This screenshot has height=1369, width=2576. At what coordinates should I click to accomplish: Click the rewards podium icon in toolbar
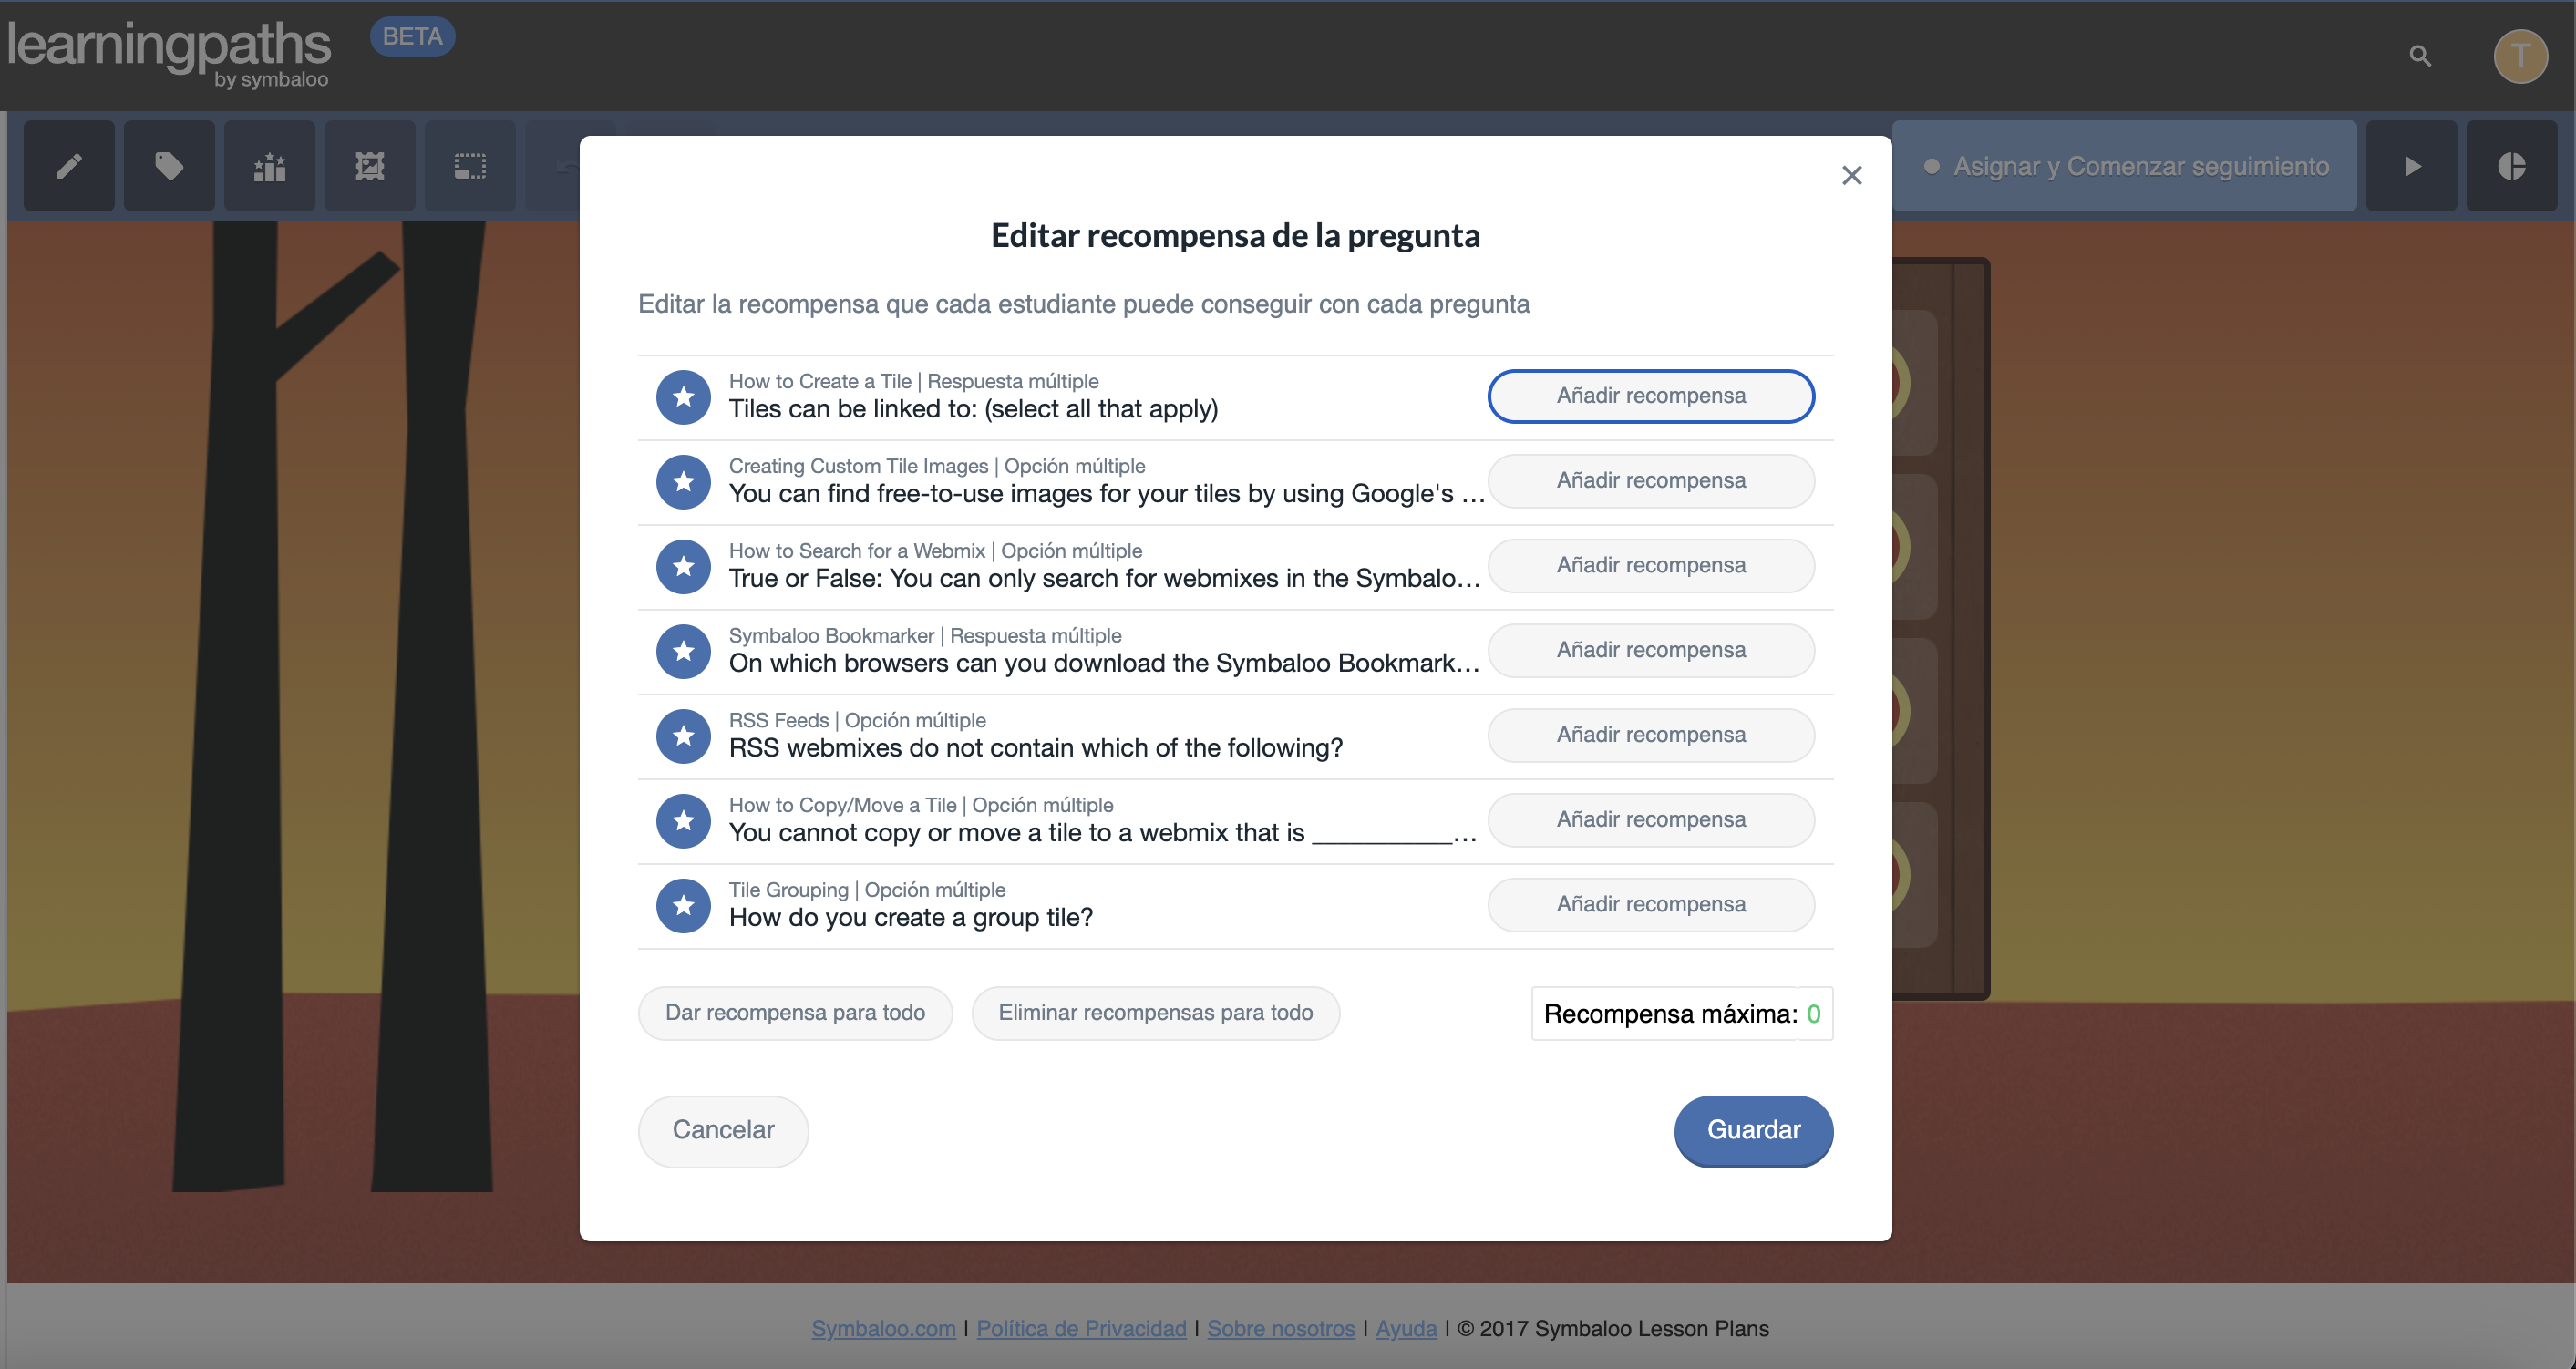[270, 166]
